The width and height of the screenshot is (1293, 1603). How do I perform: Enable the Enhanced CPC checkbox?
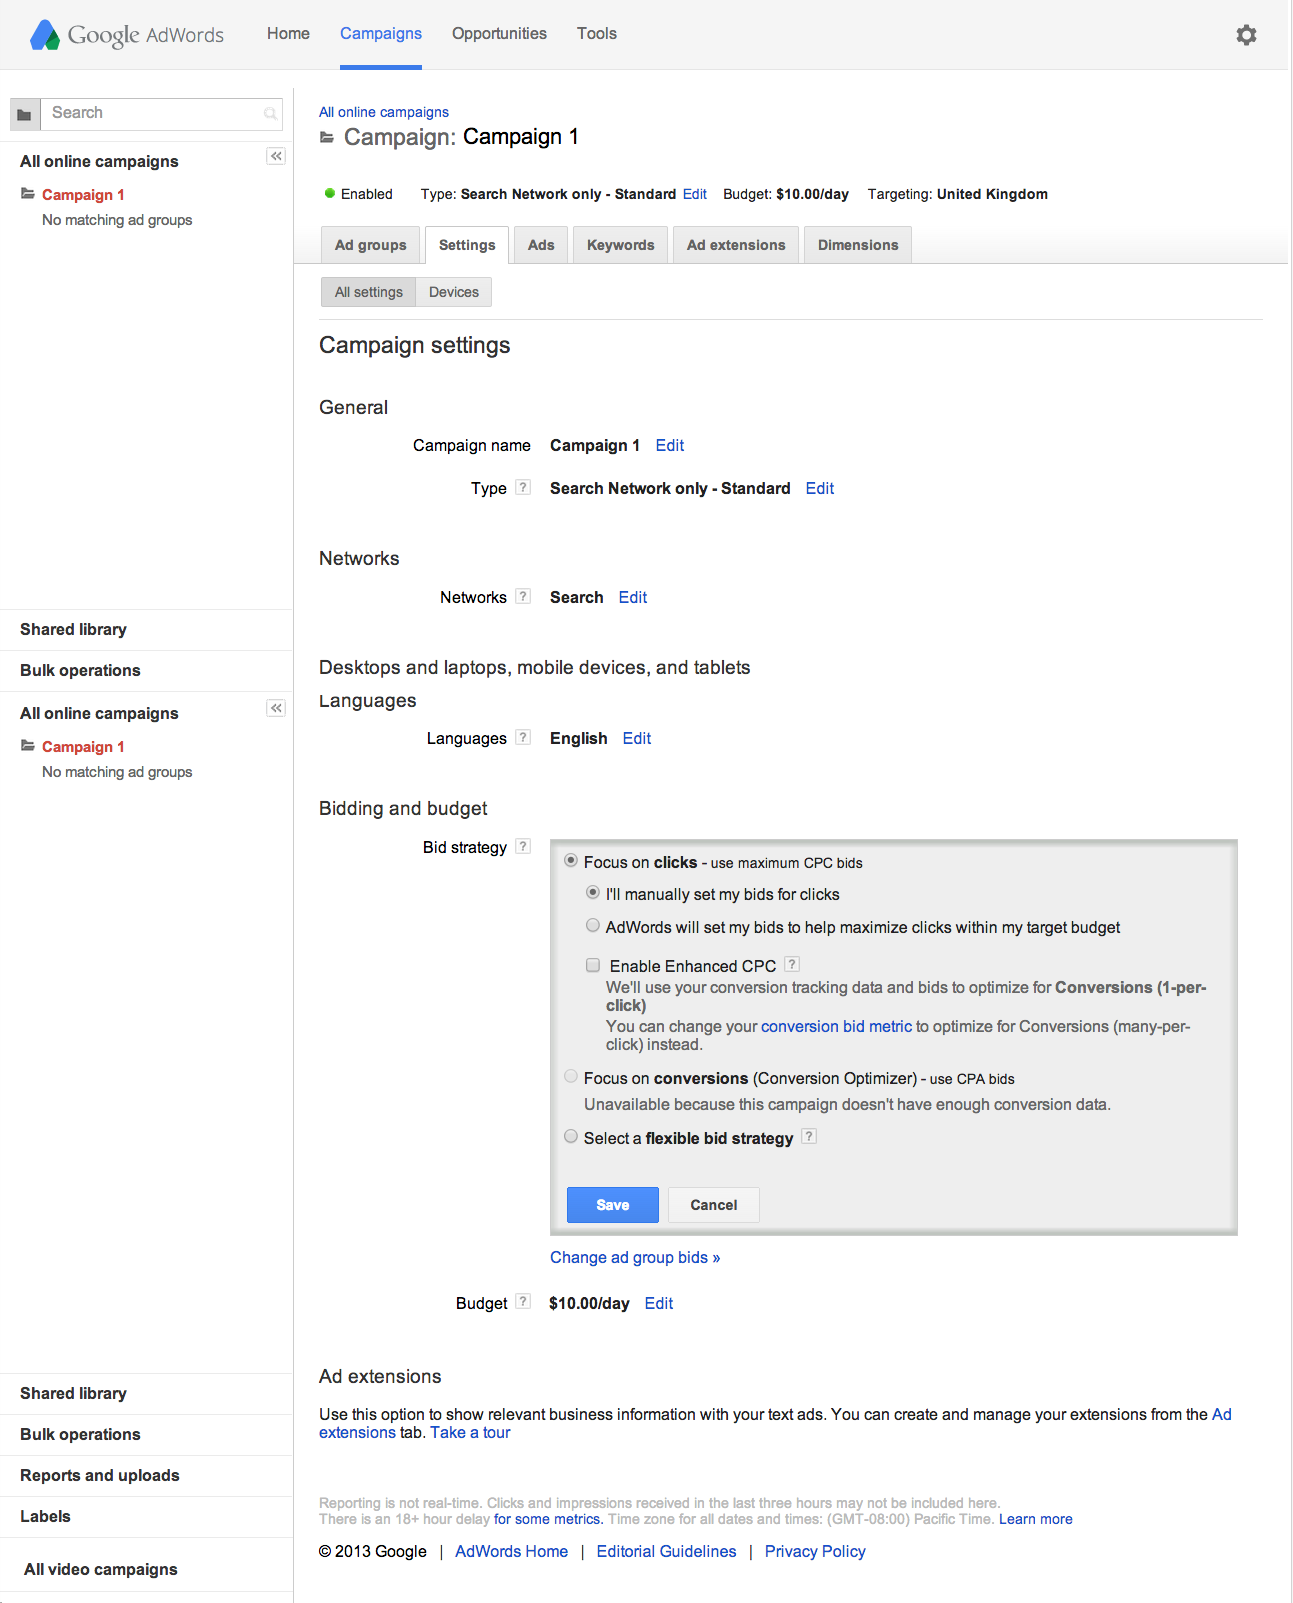[x=593, y=965]
